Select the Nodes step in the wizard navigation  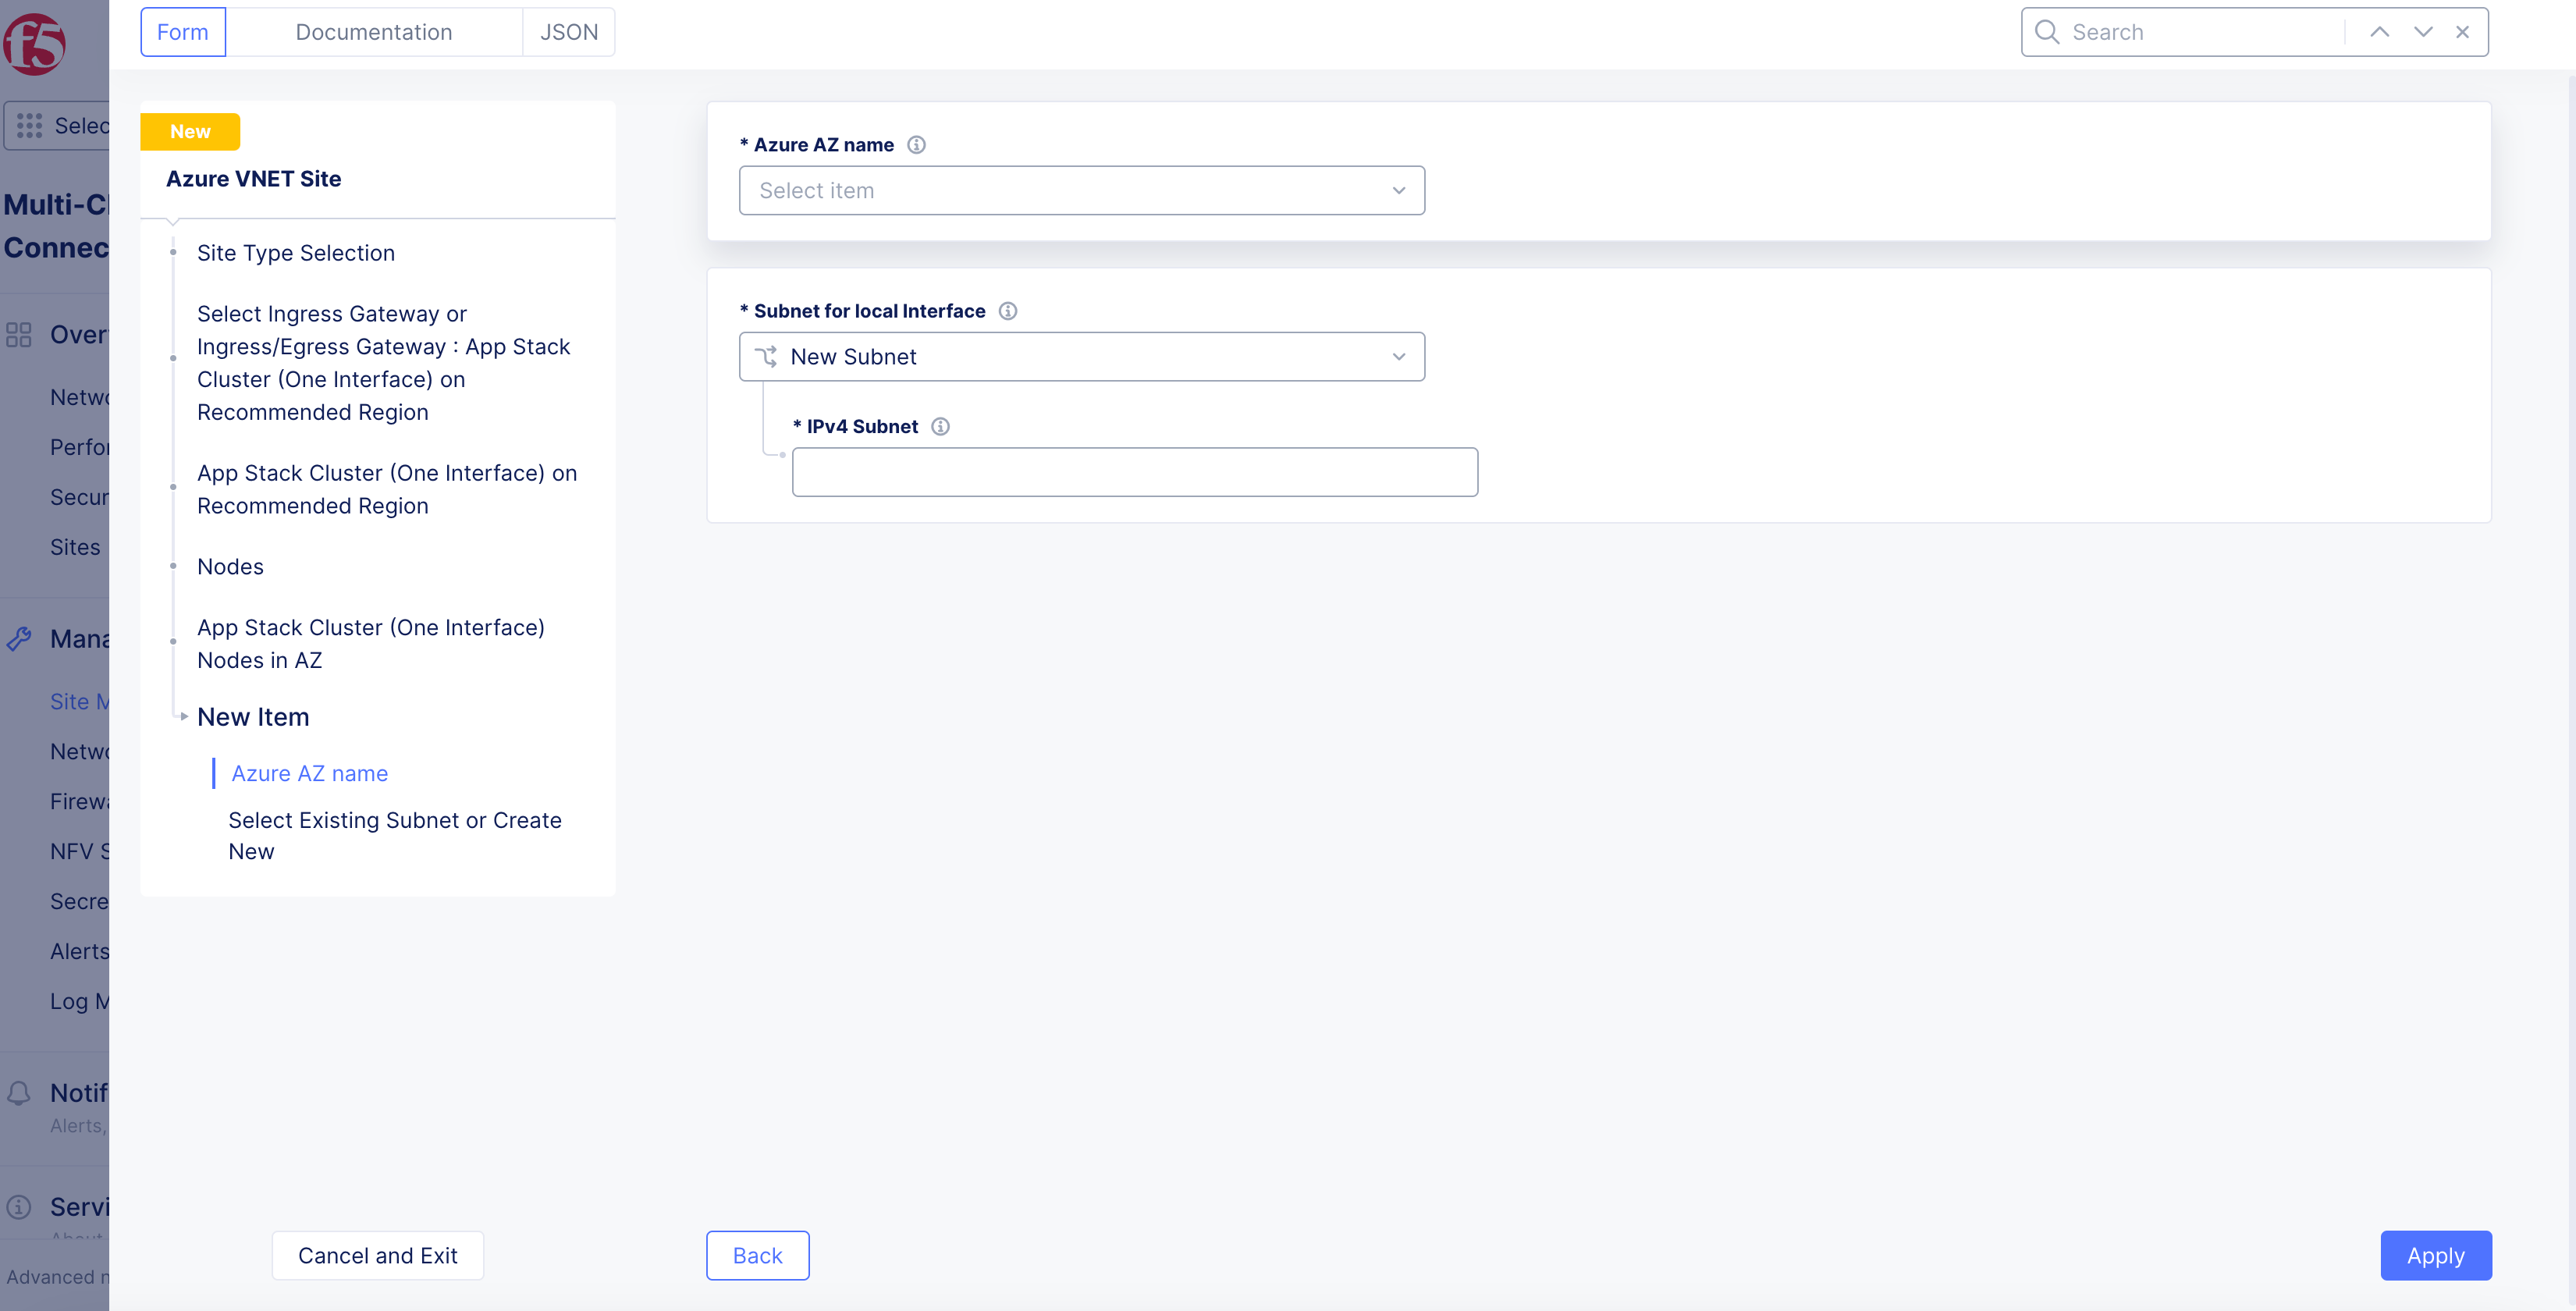[x=230, y=566]
